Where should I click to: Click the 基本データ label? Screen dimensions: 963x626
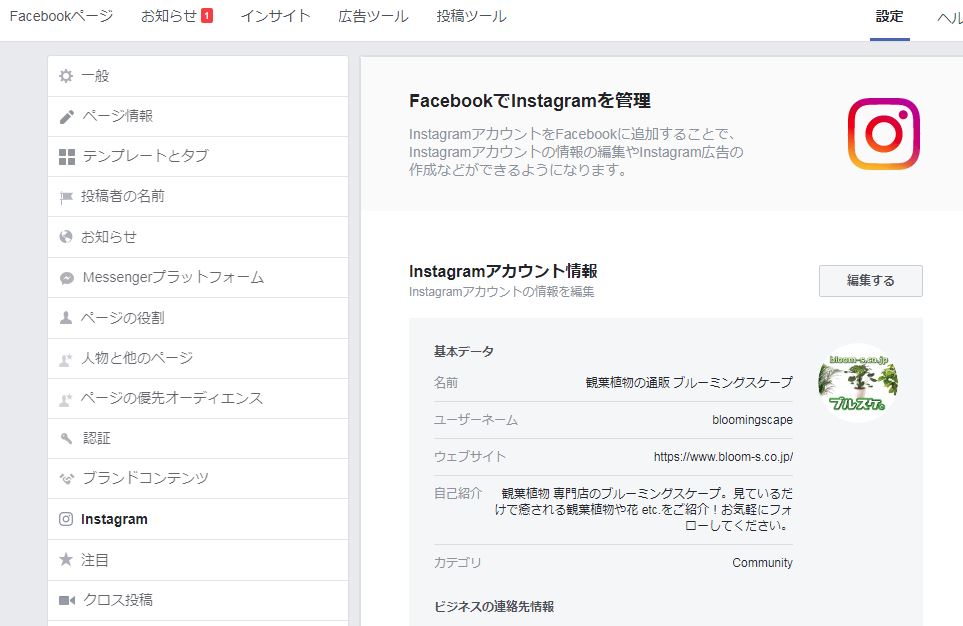464,351
